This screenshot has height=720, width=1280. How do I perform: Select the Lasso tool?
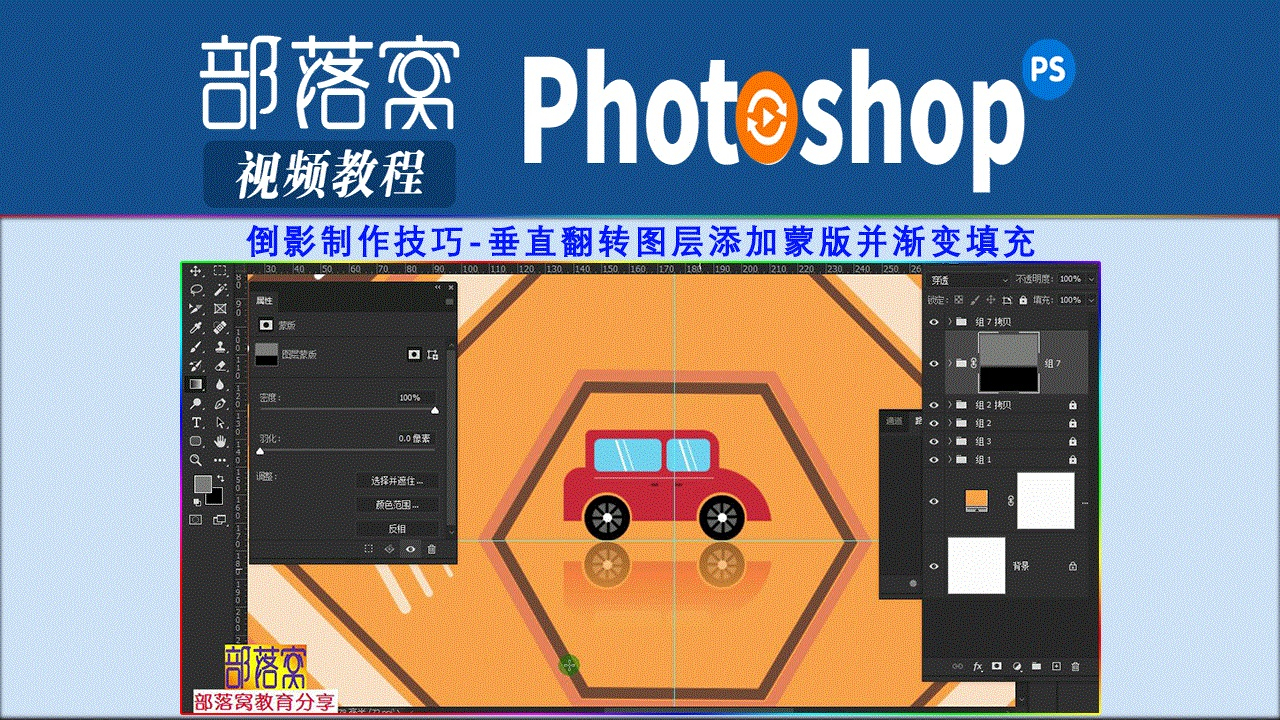[197, 290]
